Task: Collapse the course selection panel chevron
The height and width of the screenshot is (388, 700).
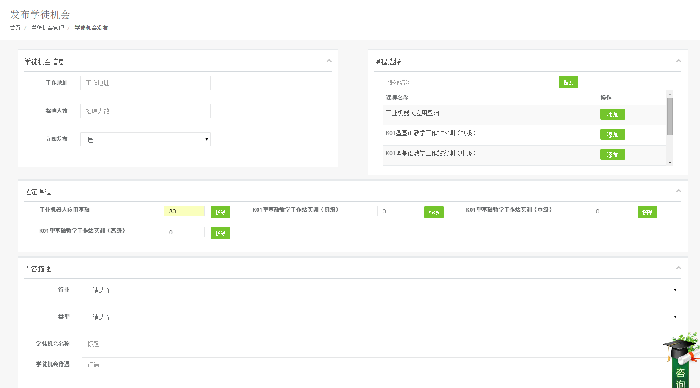Action: 678,61
